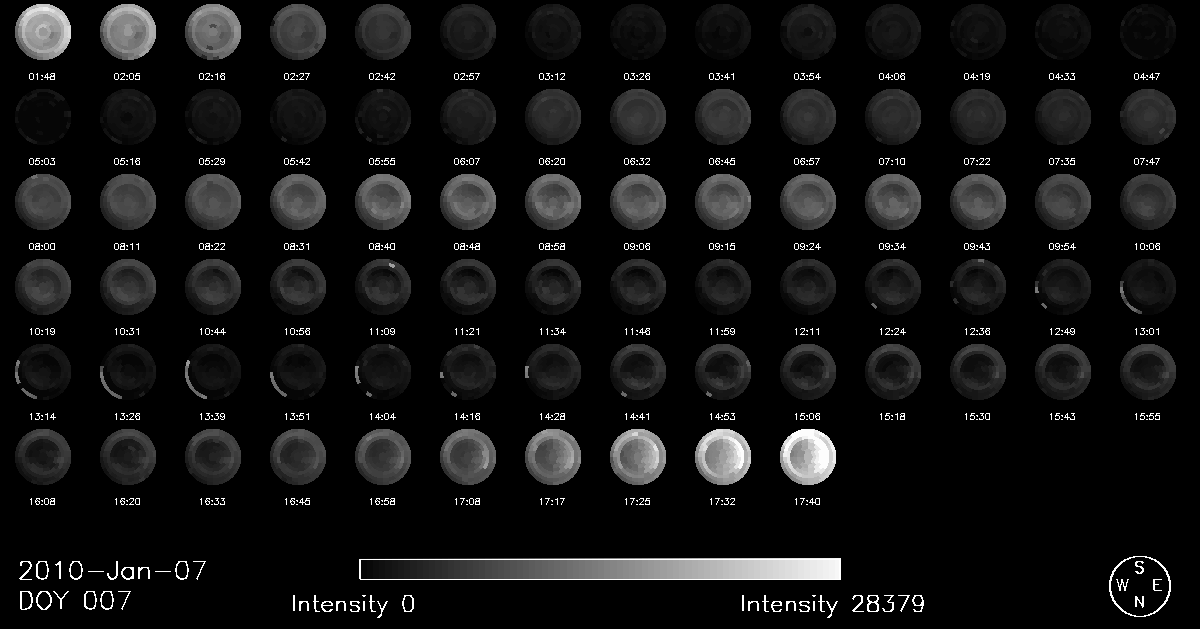Click the '04:33' timestamp label

(x=1062, y=76)
